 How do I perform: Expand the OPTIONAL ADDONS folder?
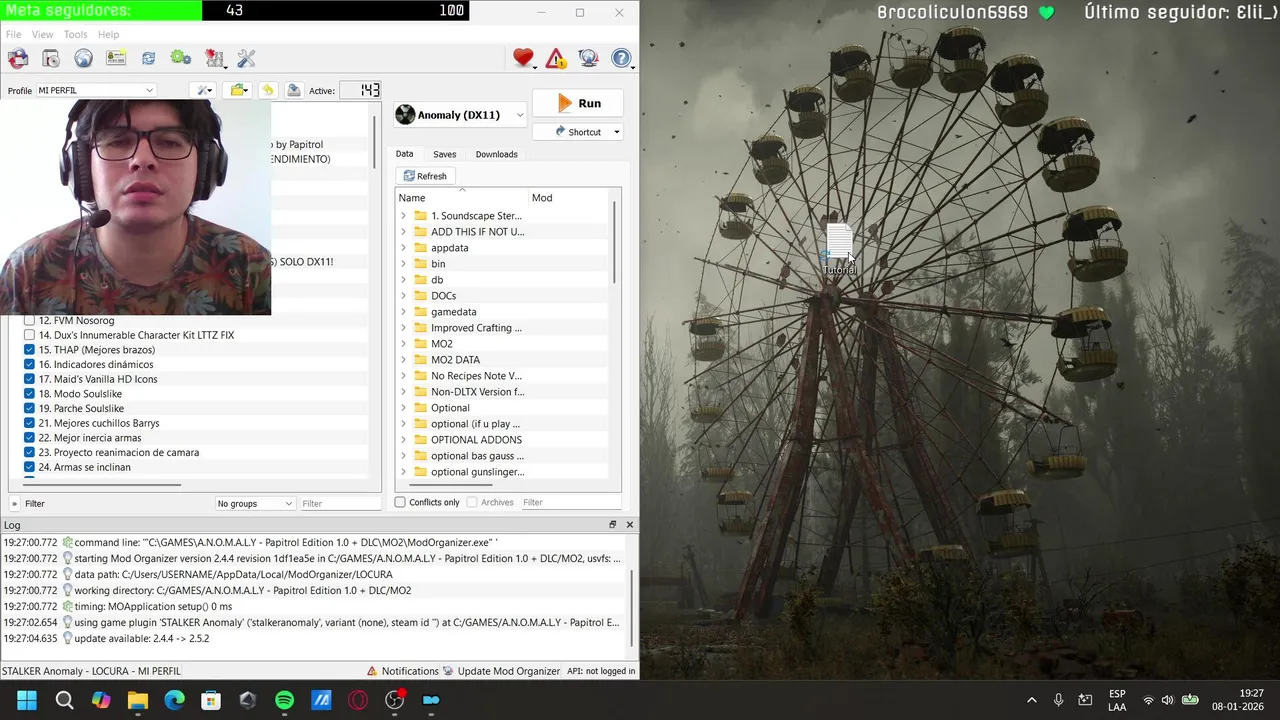(x=404, y=440)
